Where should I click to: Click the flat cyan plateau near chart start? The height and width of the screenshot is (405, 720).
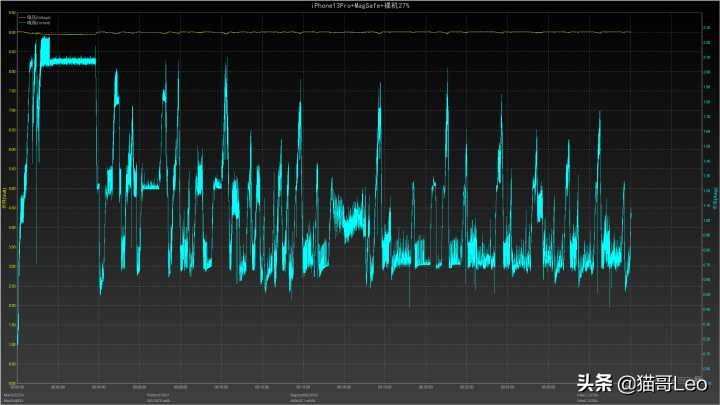74,61
